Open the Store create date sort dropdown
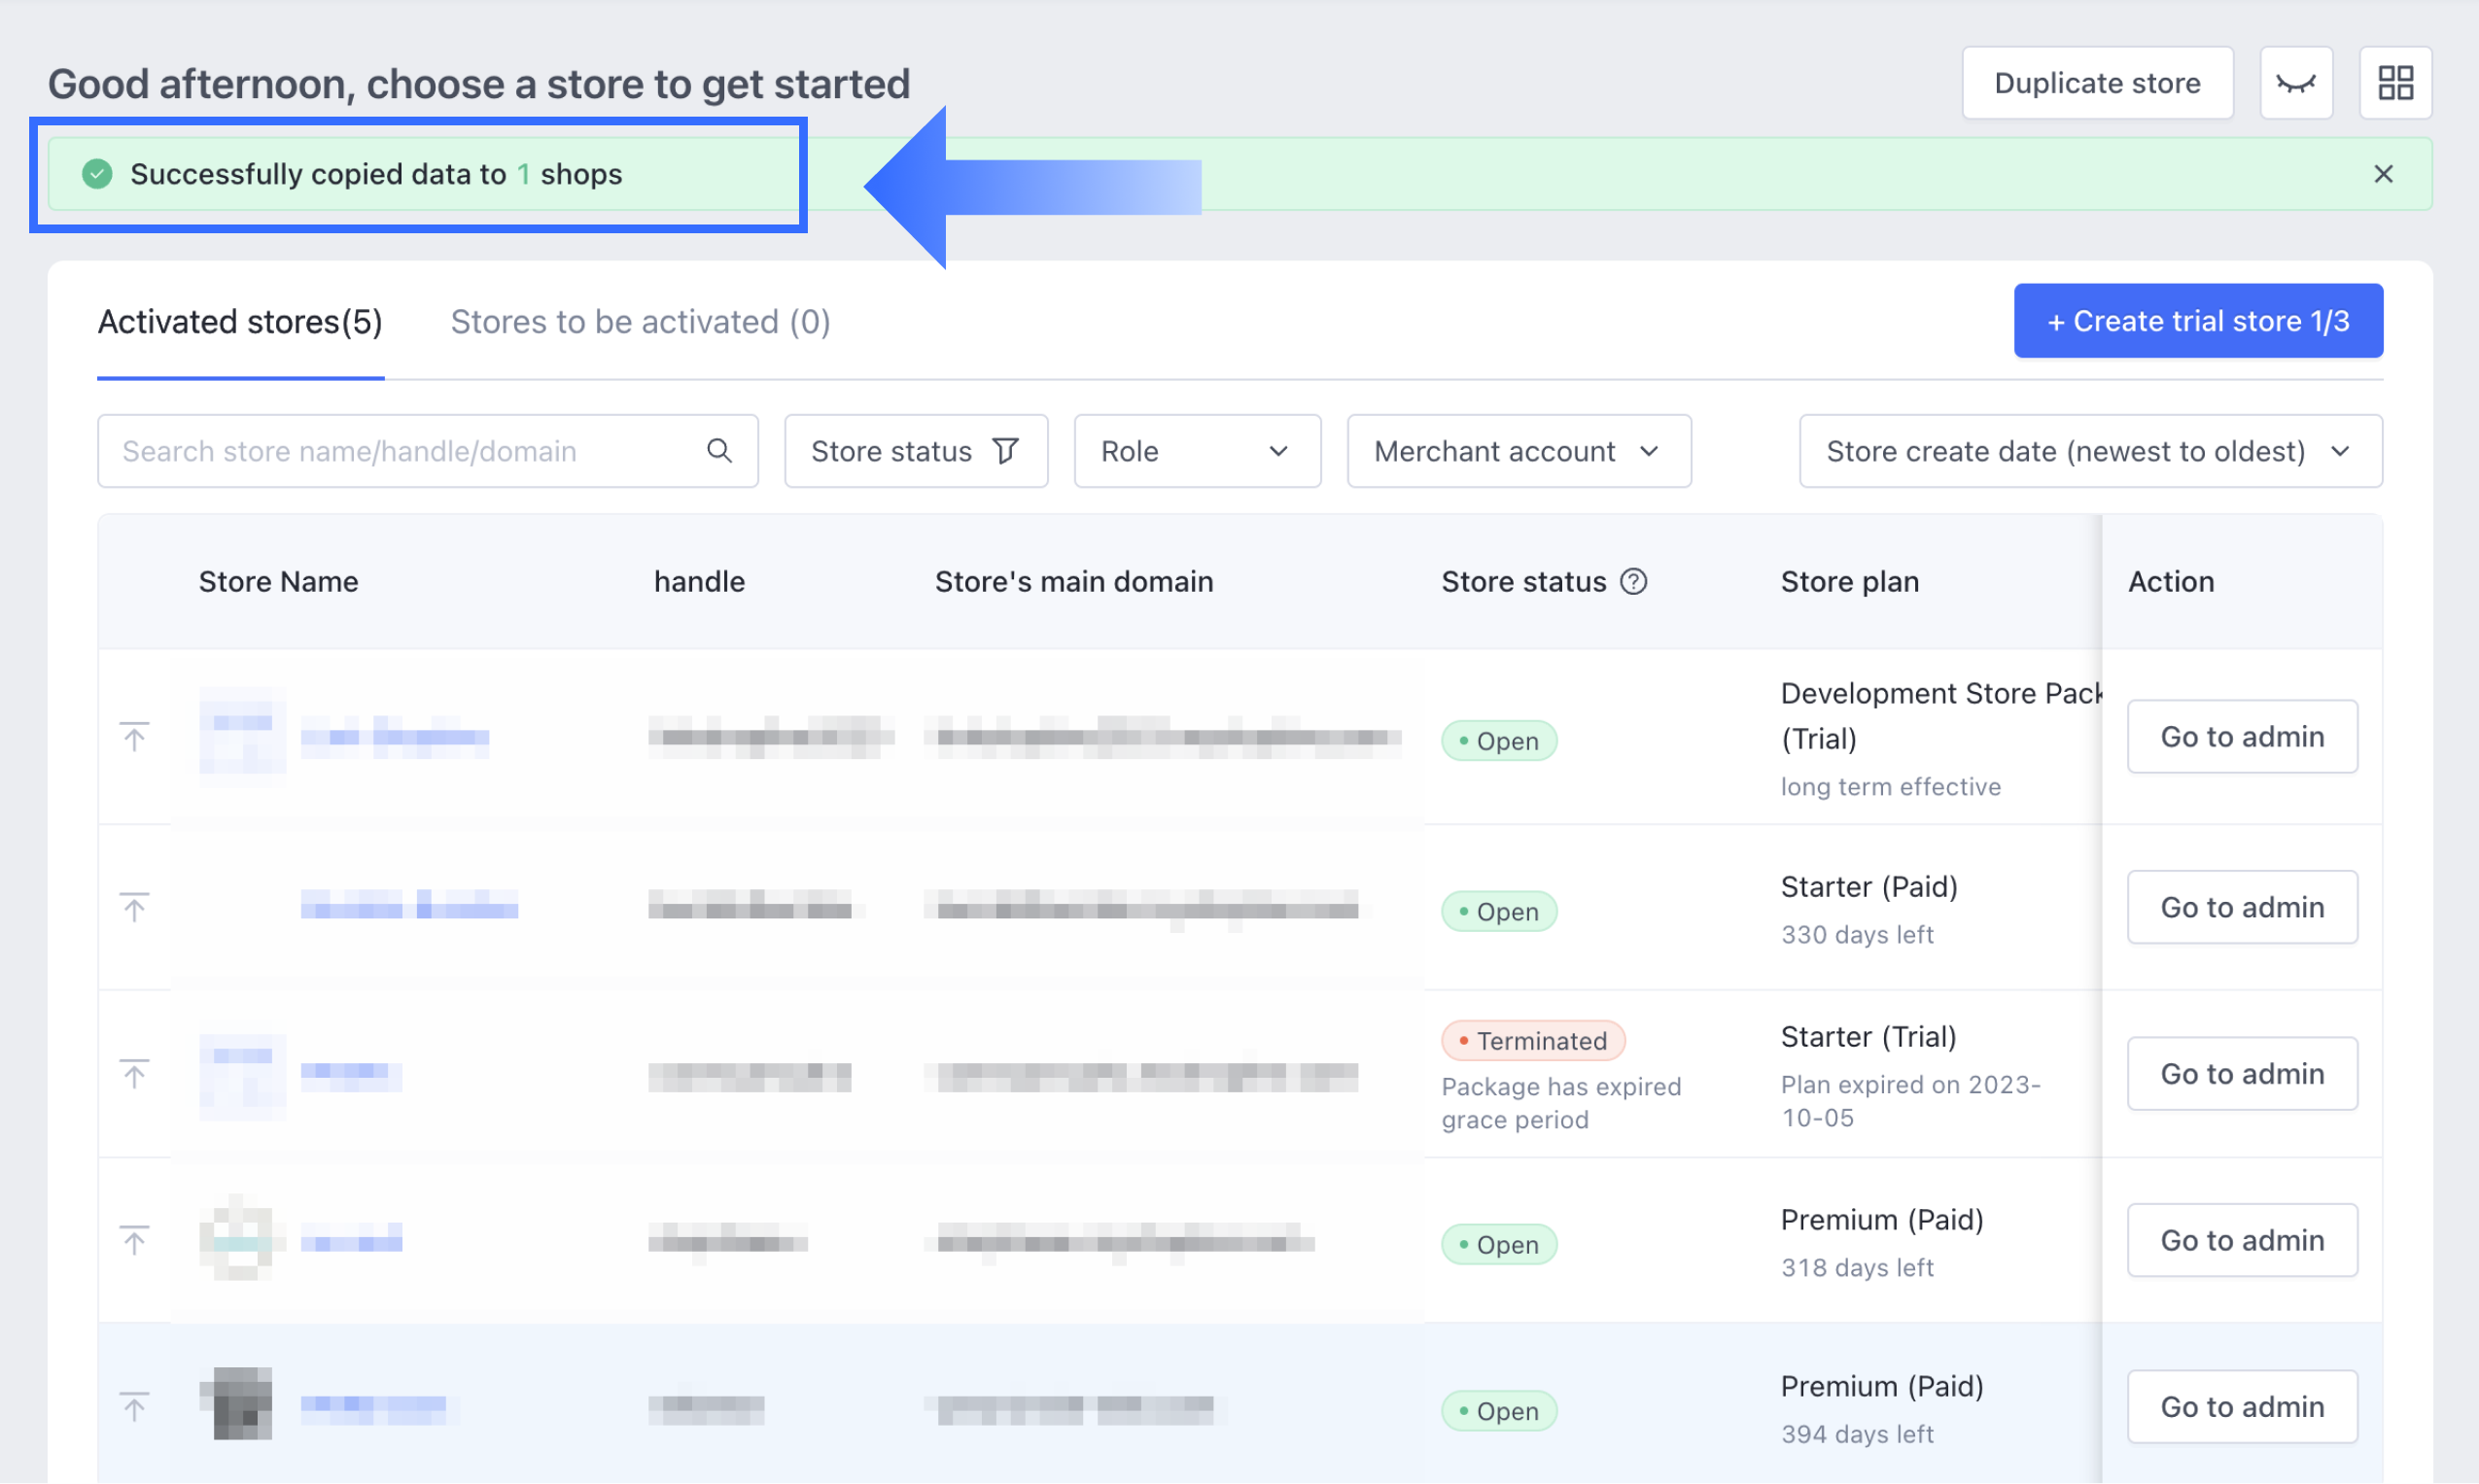The image size is (2479, 1484). [x=2089, y=451]
